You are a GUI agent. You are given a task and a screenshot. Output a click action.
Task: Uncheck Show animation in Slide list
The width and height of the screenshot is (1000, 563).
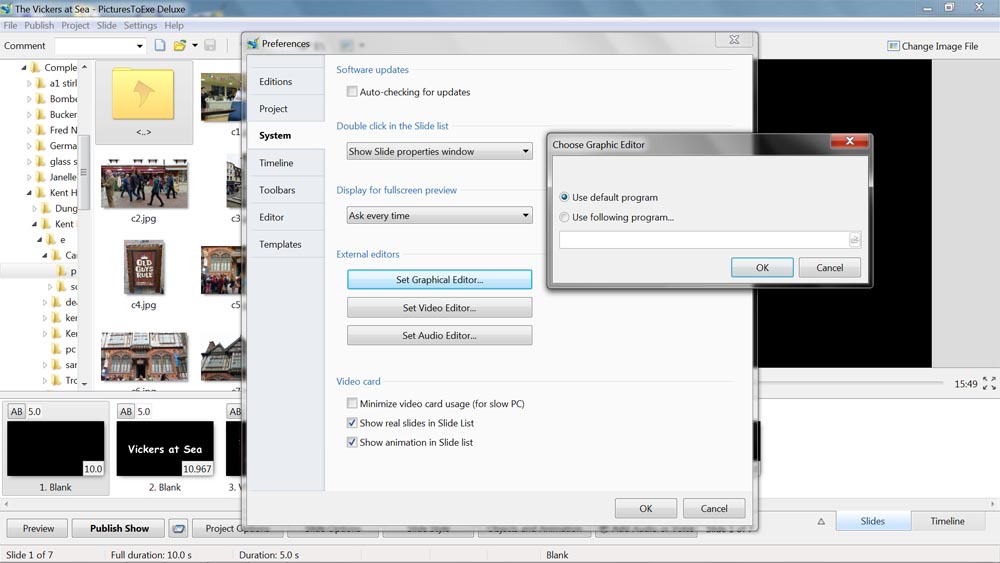[x=352, y=442]
